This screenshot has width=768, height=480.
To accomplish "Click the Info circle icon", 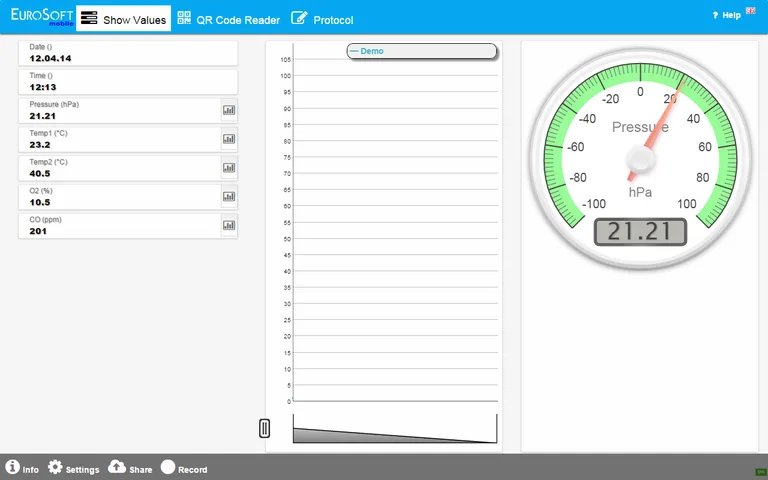I will 12,467.
